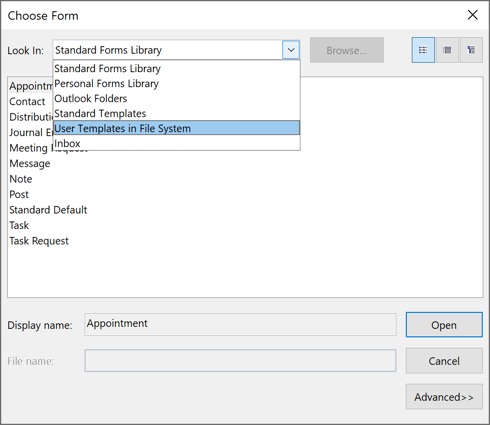
Task: Choose Inbox in the Look In list
Action: tap(176, 143)
